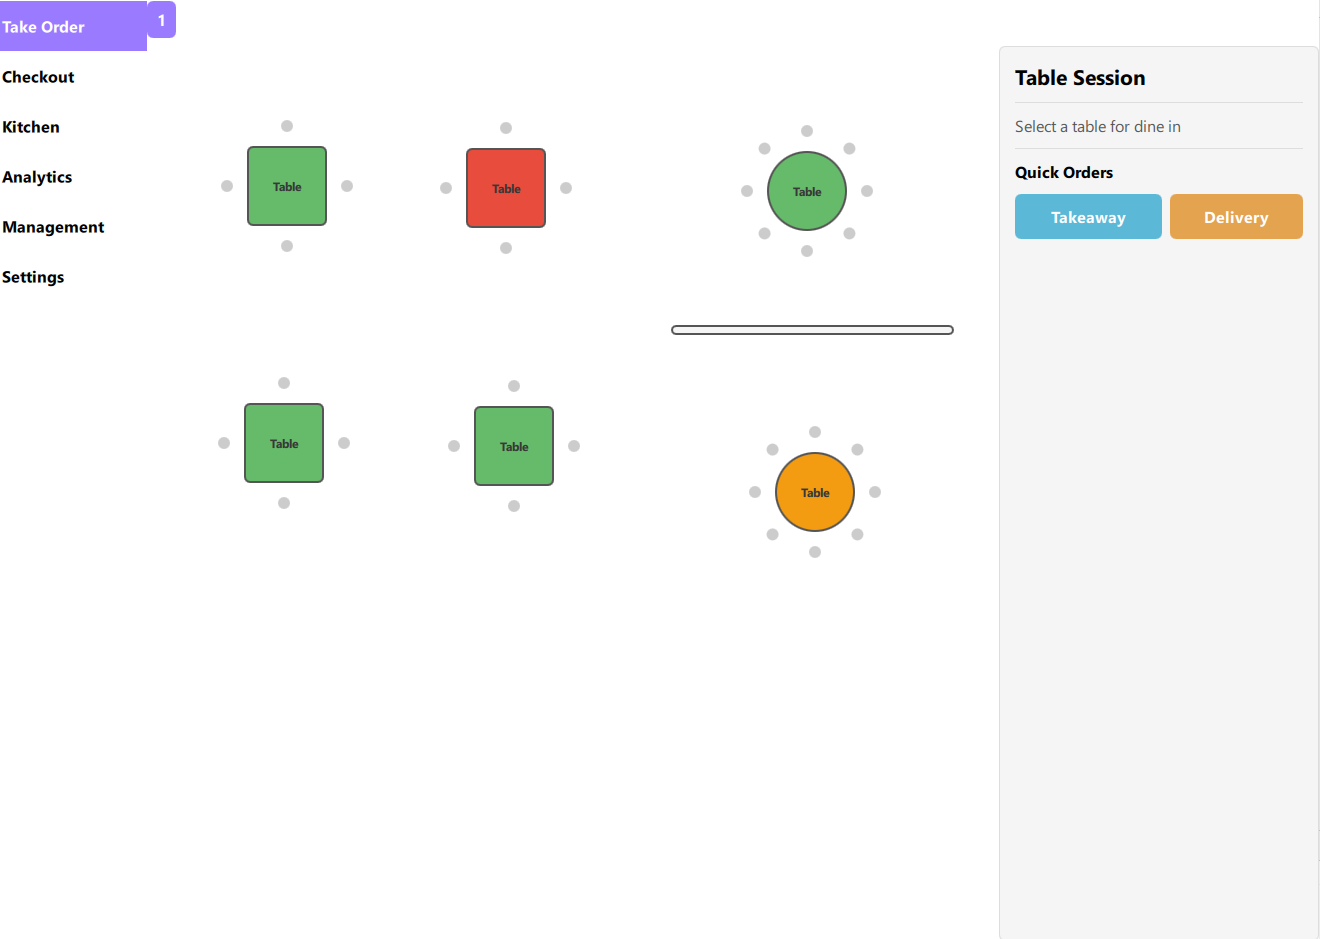Click the seat left of top-left square table
This screenshot has height=939, width=1320.
(227, 186)
